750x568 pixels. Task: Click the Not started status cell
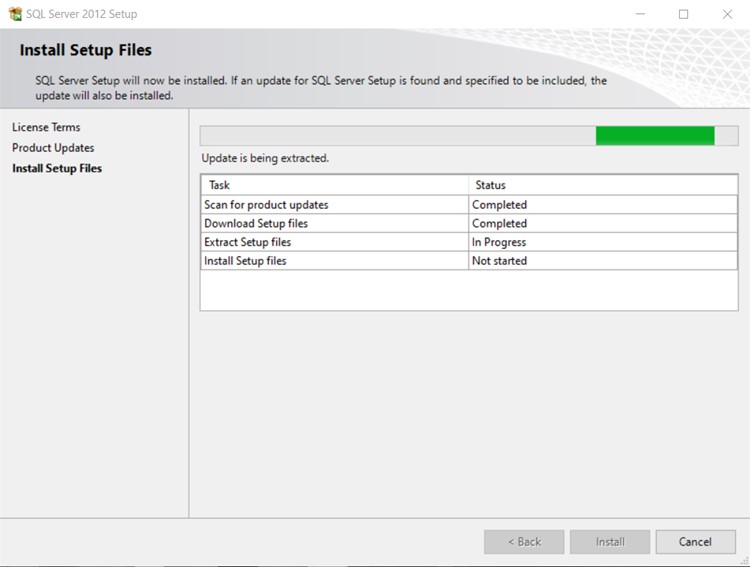point(603,260)
